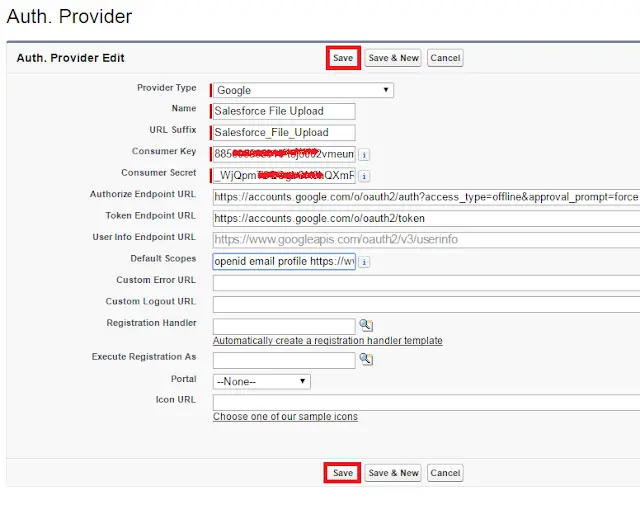Image resolution: width=640 pixels, height=519 pixels.
Task: Click the top Save & New button
Action: pos(393,58)
